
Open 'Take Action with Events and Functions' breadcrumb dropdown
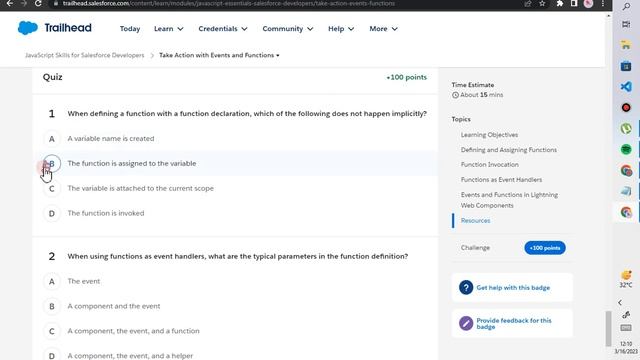pos(219,55)
